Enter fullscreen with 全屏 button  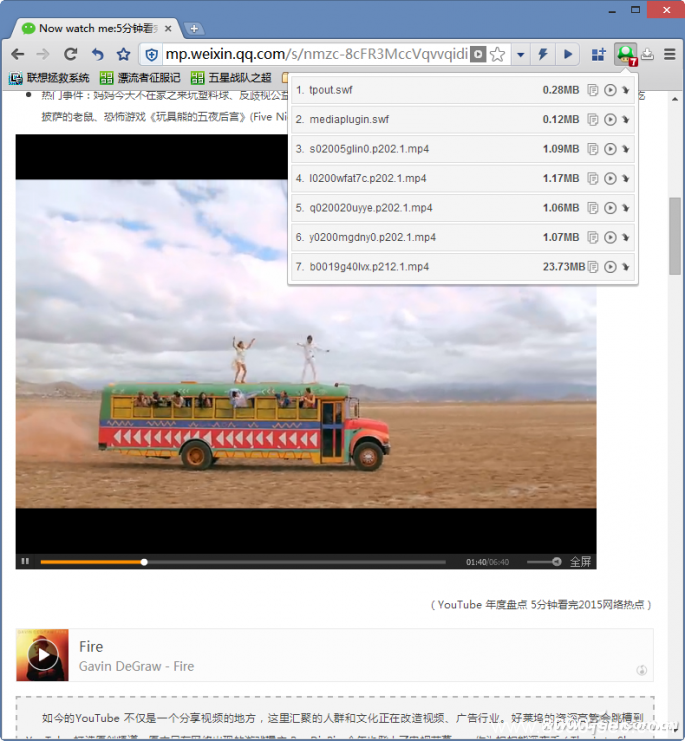[580, 562]
